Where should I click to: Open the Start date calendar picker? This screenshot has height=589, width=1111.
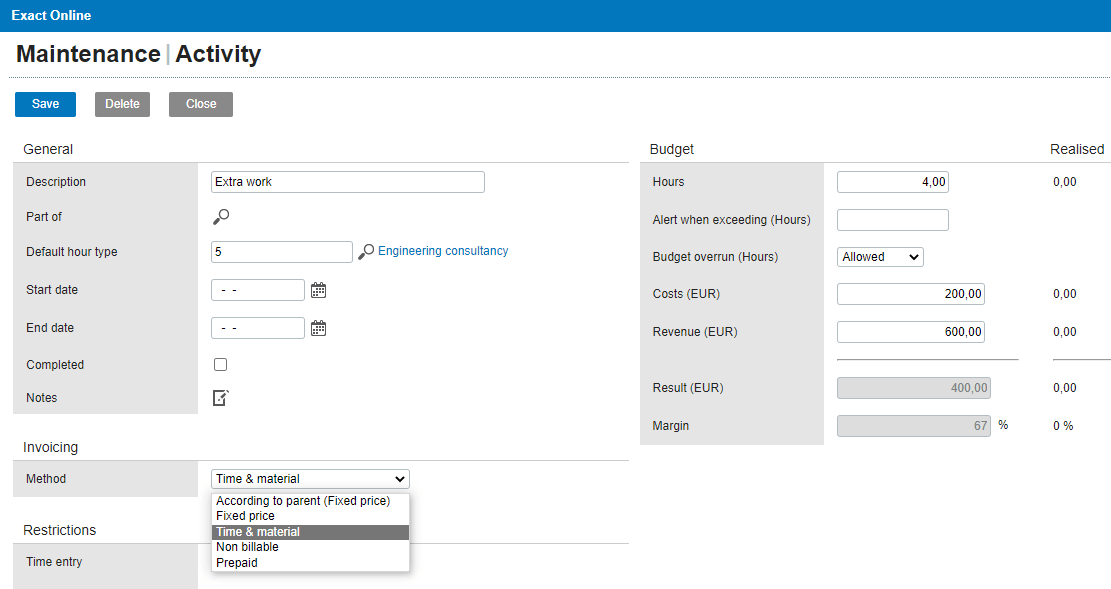coord(319,290)
